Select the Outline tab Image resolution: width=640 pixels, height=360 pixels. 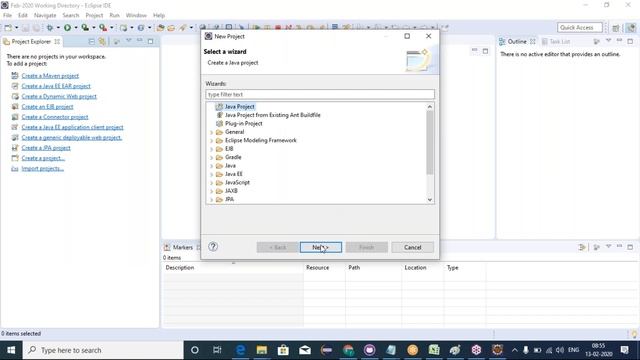pos(517,42)
